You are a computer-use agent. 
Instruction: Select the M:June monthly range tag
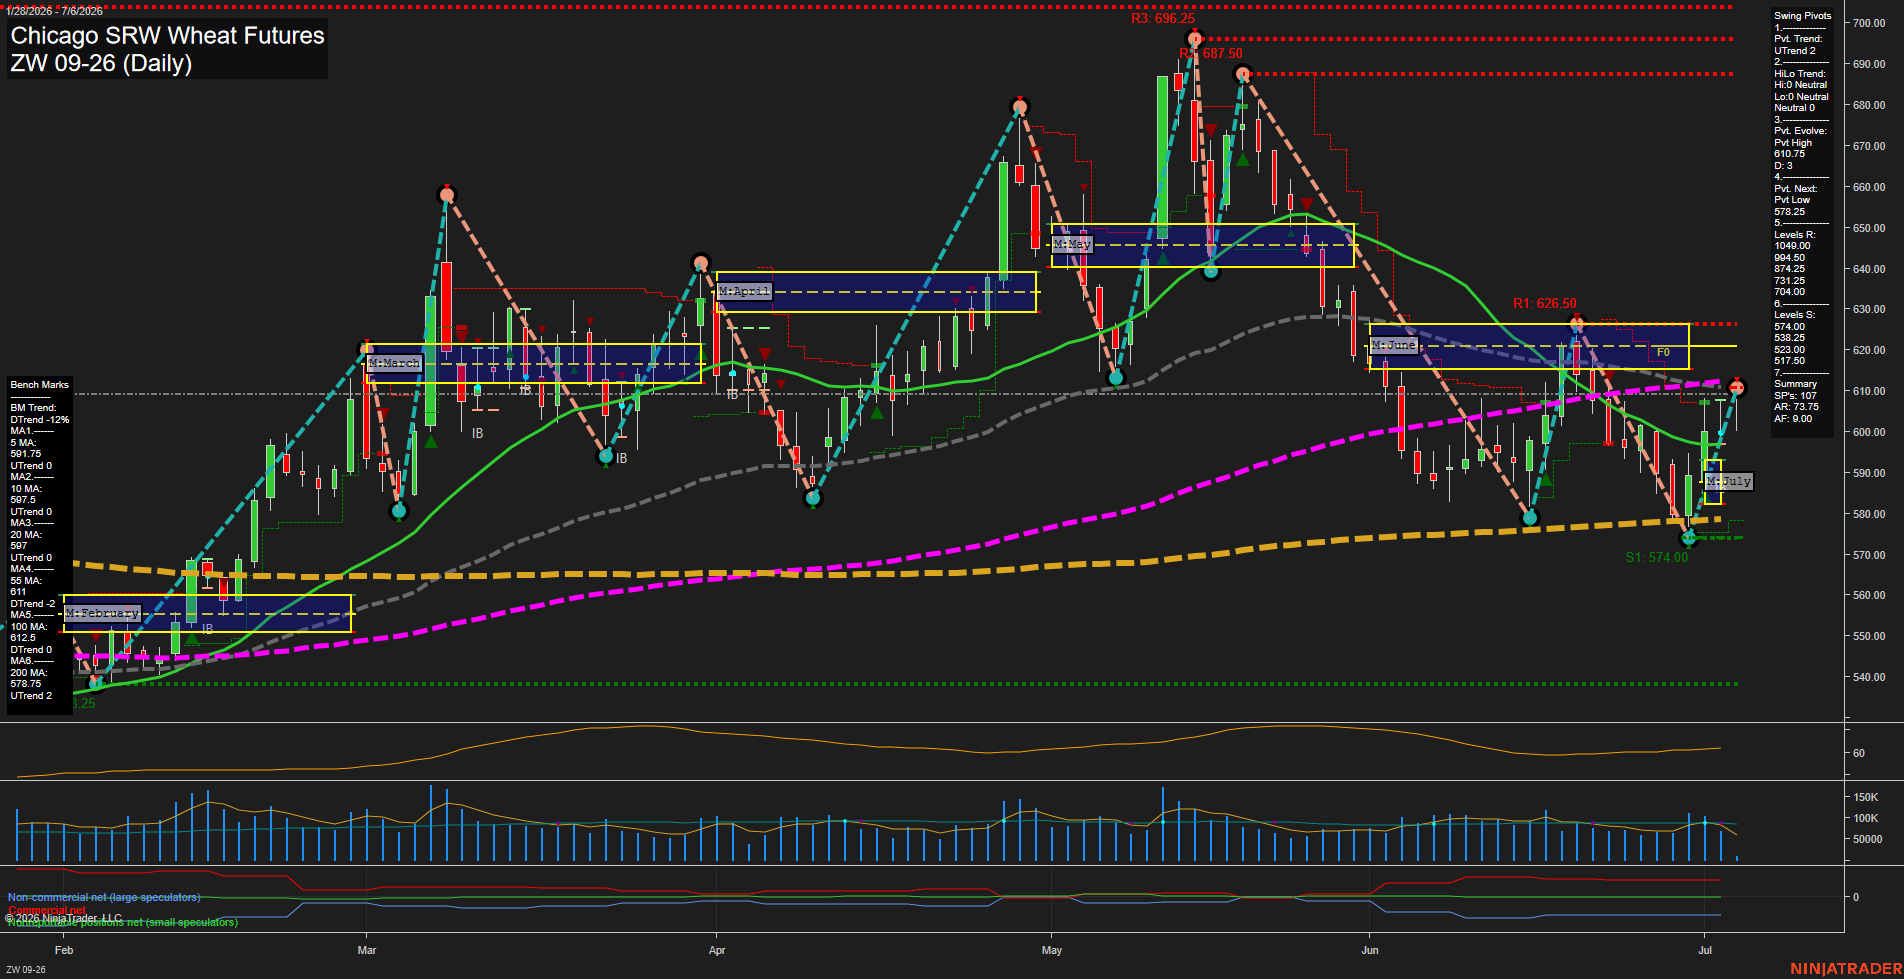point(1393,345)
